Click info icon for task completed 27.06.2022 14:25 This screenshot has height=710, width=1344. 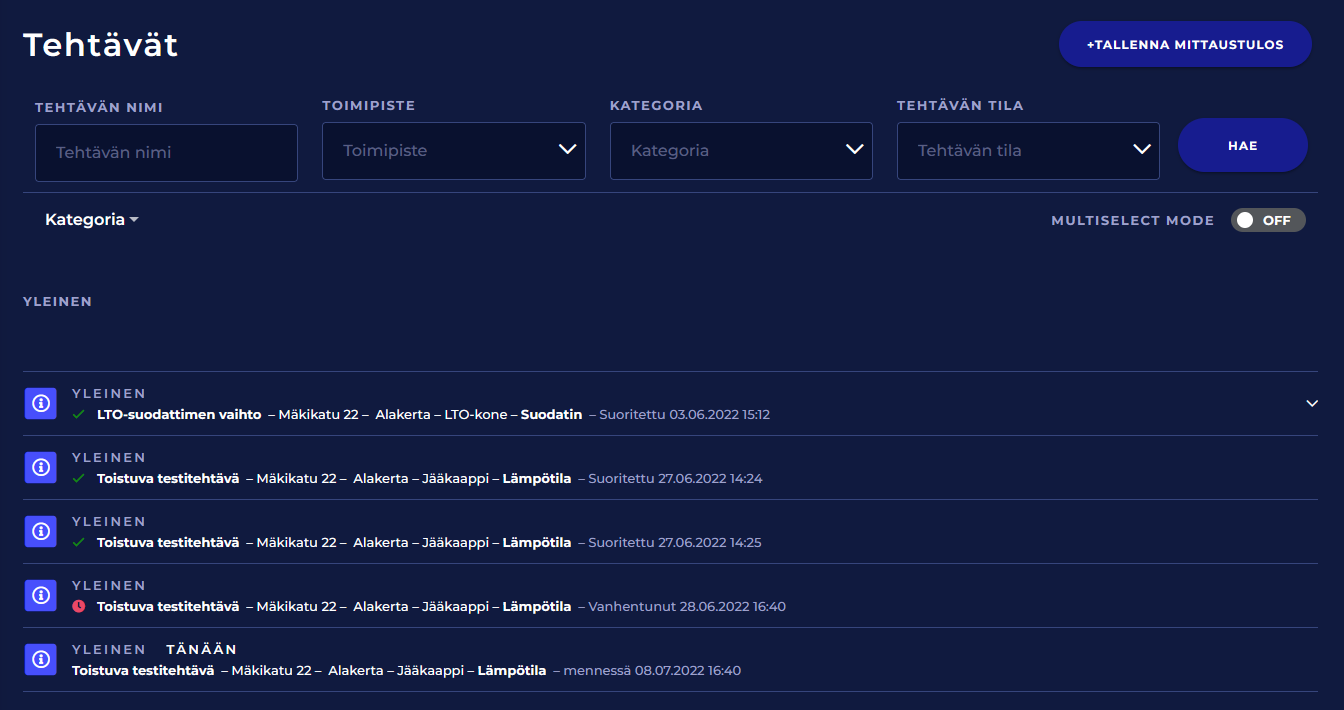click(x=40, y=531)
